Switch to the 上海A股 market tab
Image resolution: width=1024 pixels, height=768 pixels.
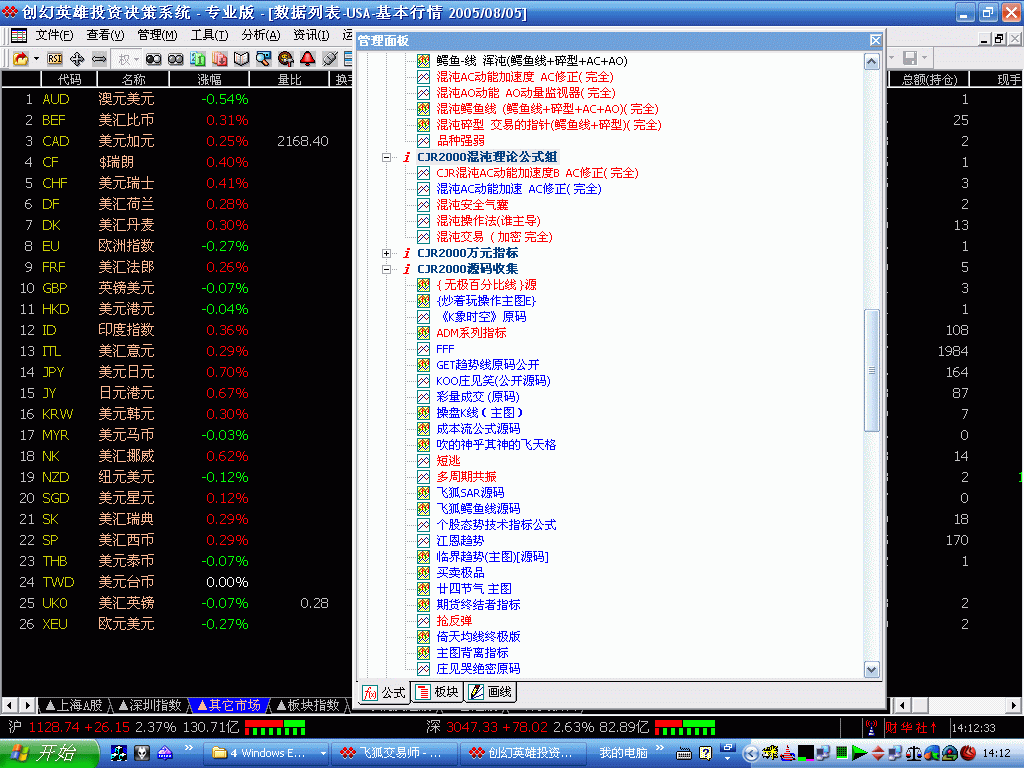click(73, 705)
